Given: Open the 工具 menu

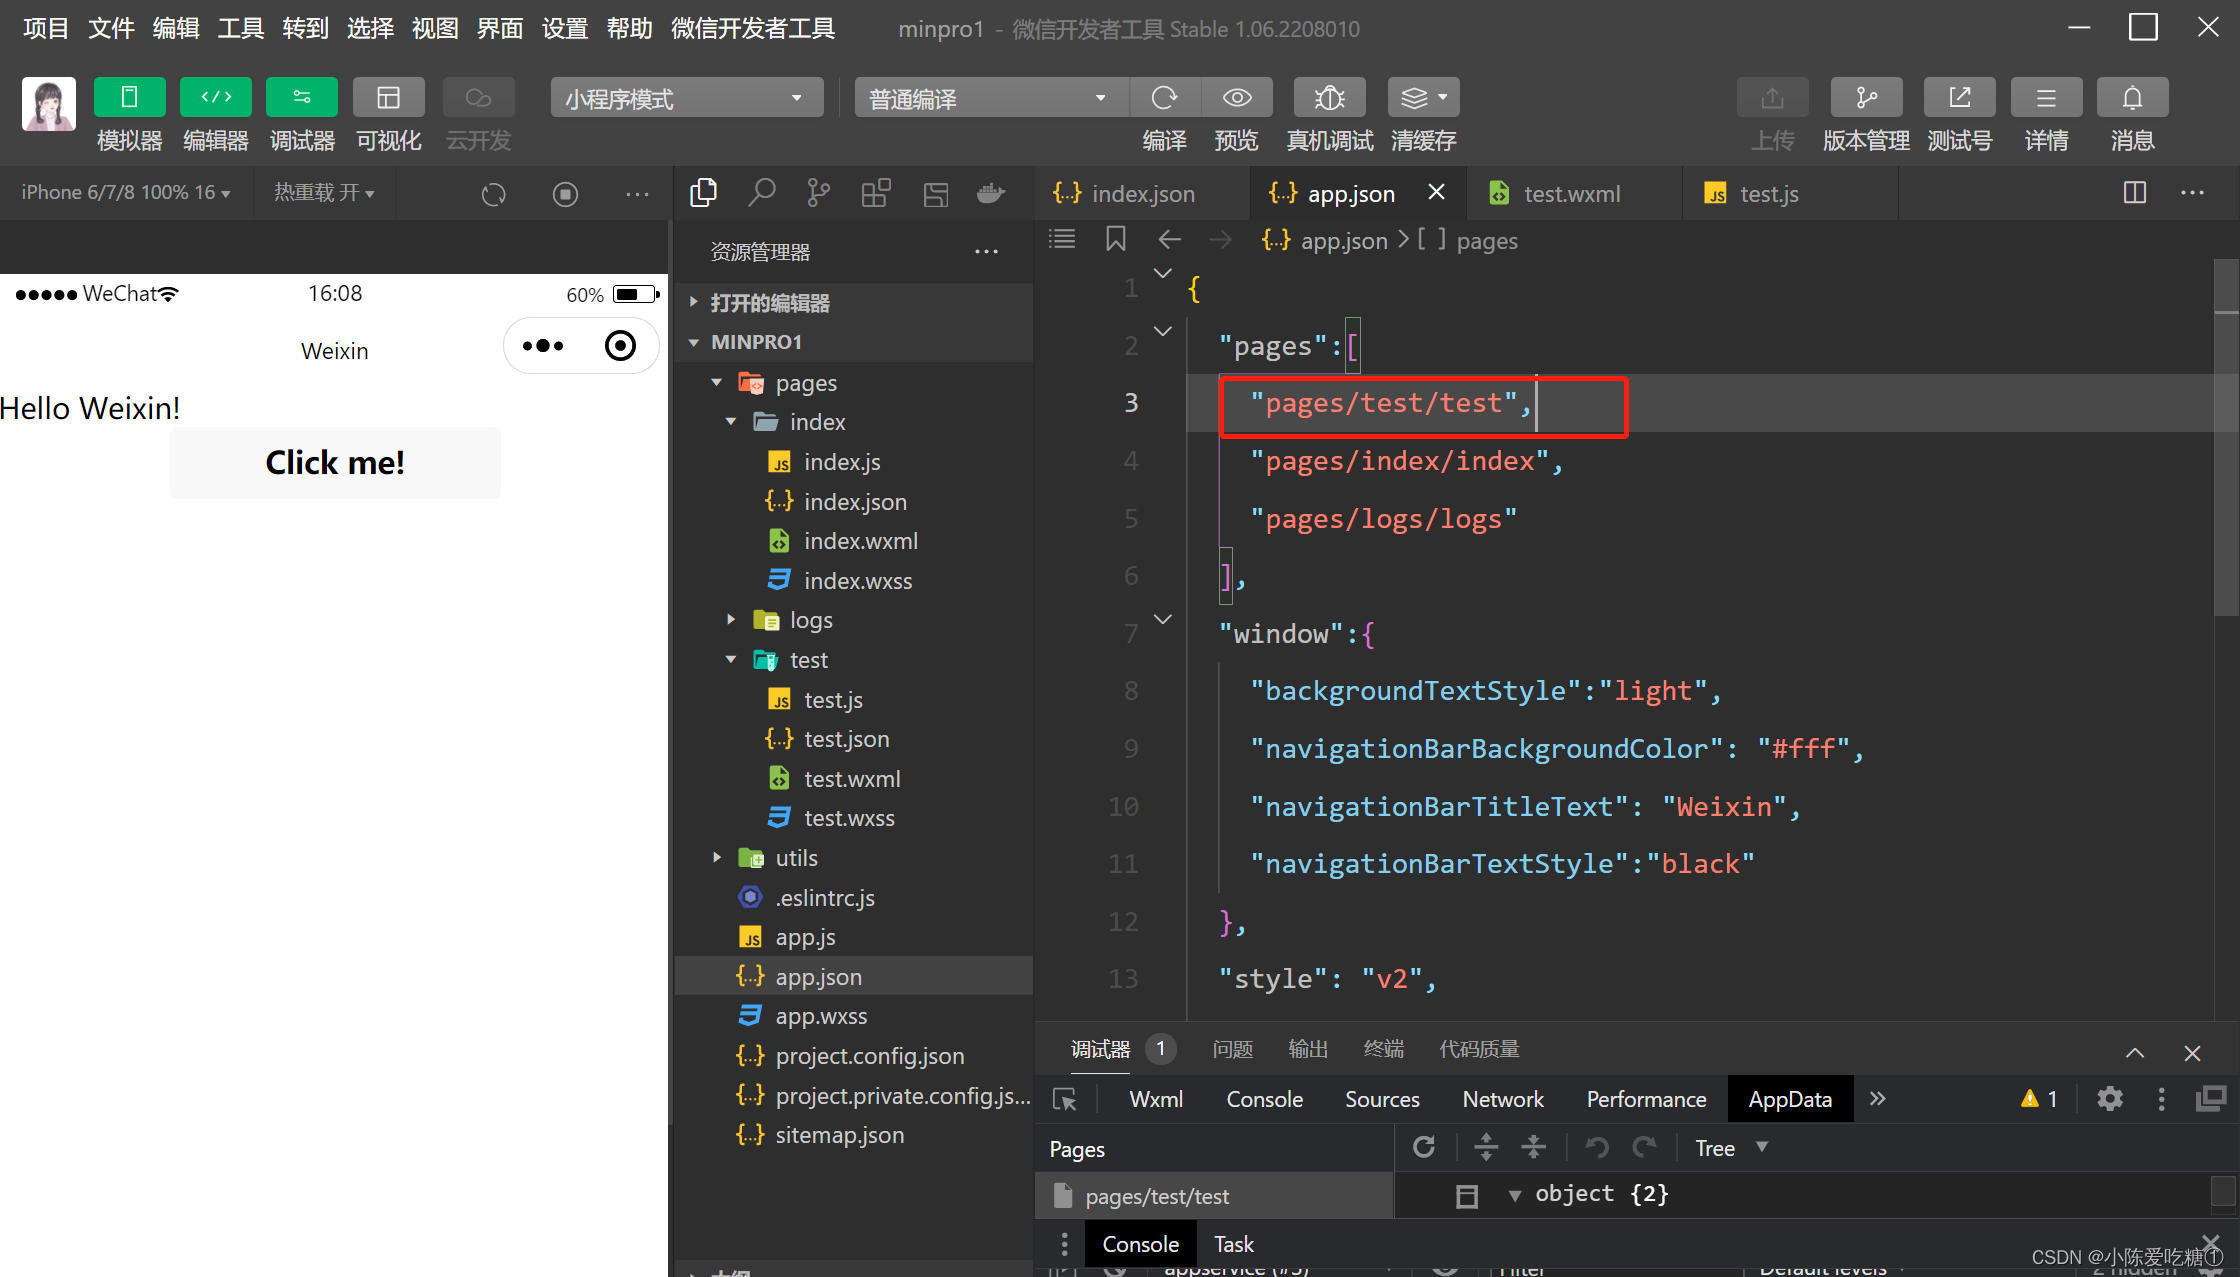Looking at the screenshot, I should pyautogui.click(x=240, y=28).
